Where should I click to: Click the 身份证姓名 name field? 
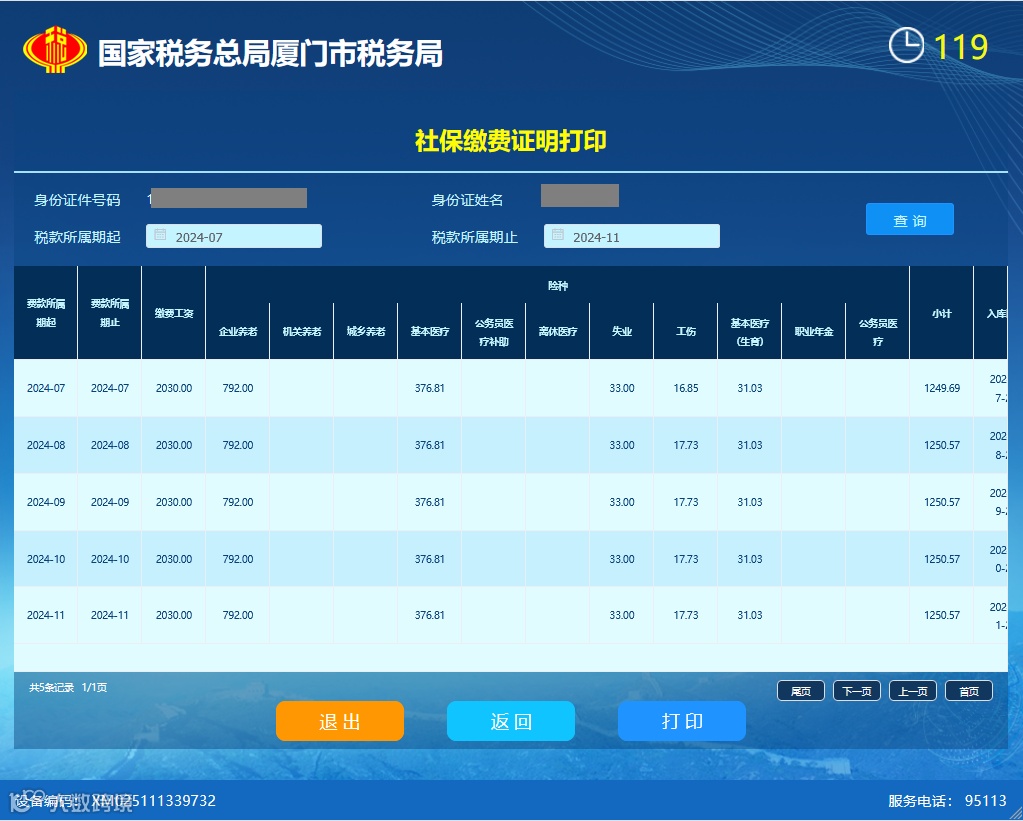tap(579, 195)
